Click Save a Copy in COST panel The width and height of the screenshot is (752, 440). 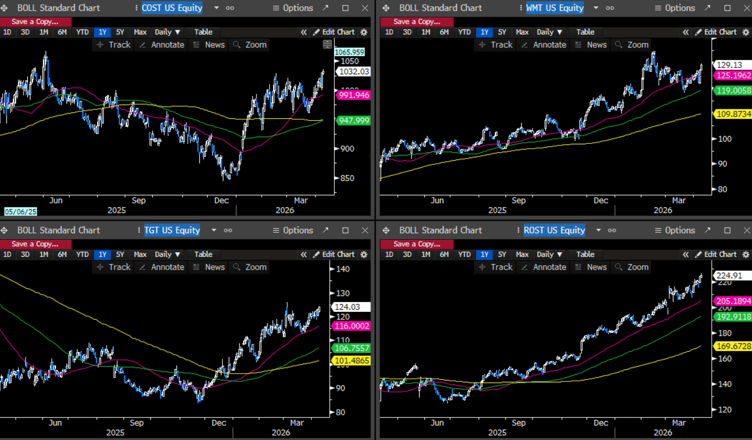click(x=35, y=22)
